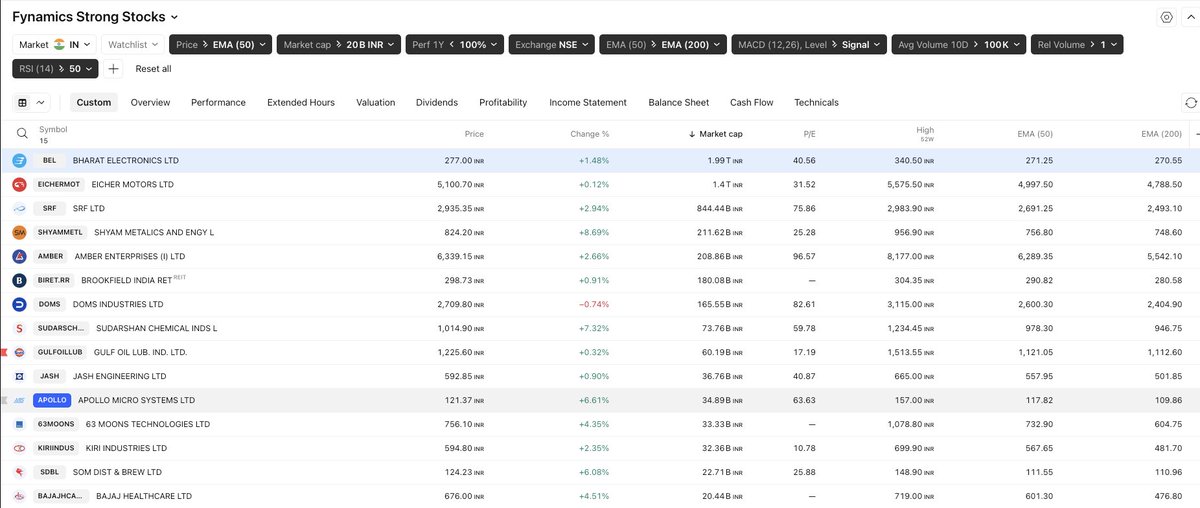Sort by High 52W column header

[x=925, y=133]
